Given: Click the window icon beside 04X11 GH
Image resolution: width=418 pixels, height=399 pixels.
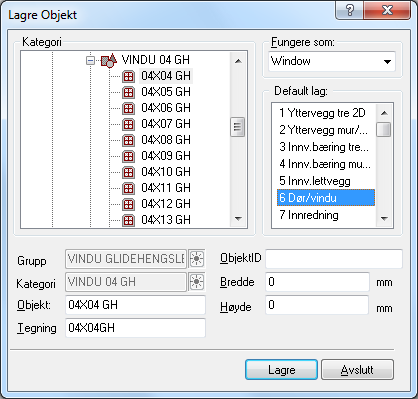Looking at the screenshot, I should pyautogui.click(x=128, y=188).
